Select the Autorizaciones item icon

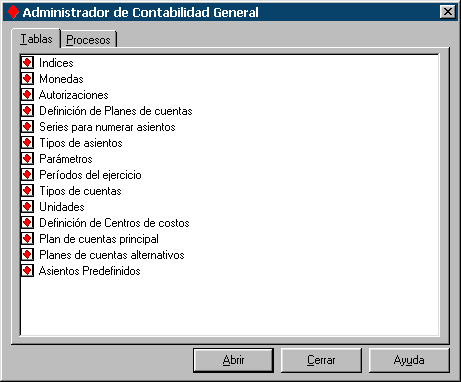[27, 95]
